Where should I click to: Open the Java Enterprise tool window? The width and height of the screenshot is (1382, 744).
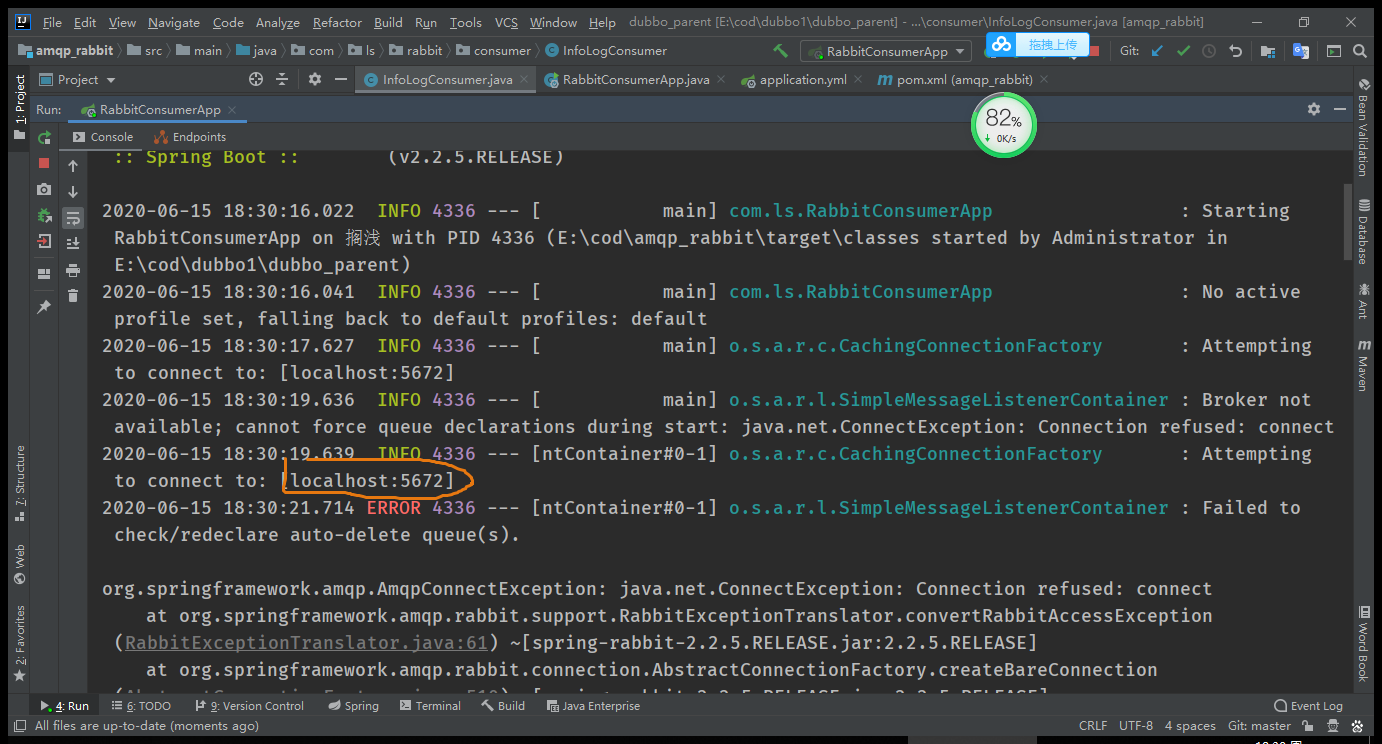(x=593, y=706)
